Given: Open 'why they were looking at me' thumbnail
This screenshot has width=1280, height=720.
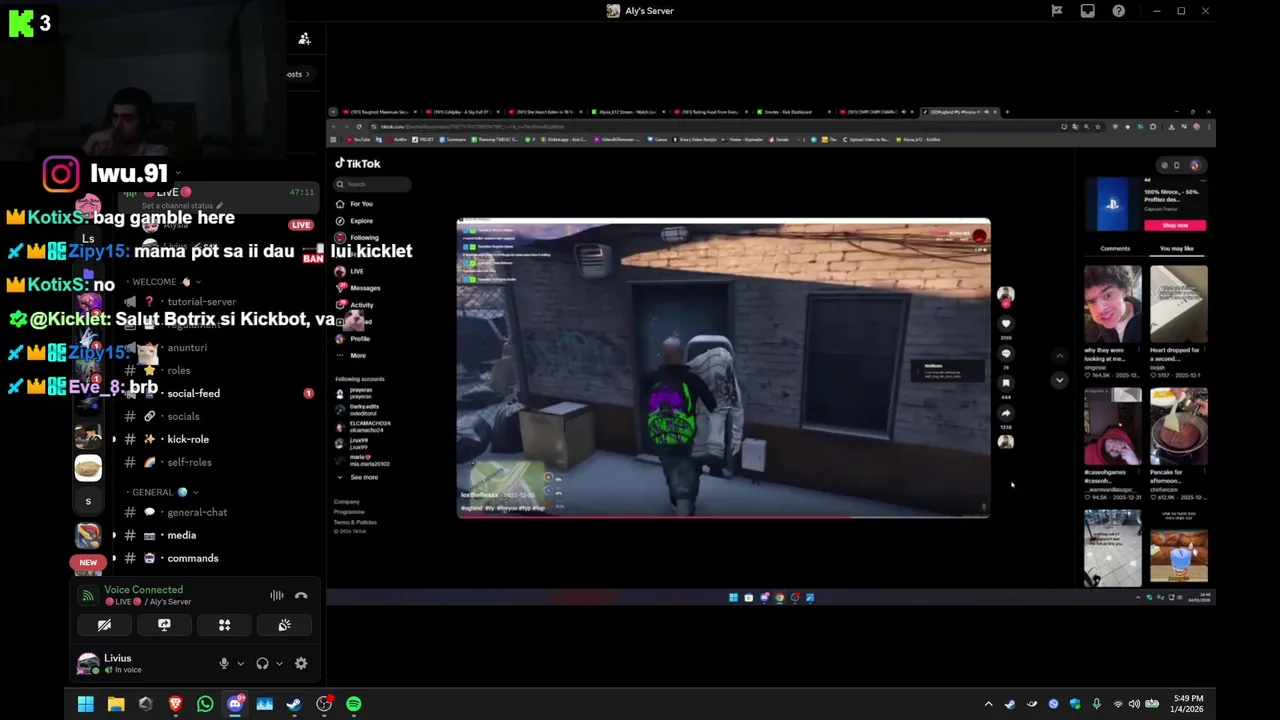Looking at the screenshot, I should [1113, 305].
